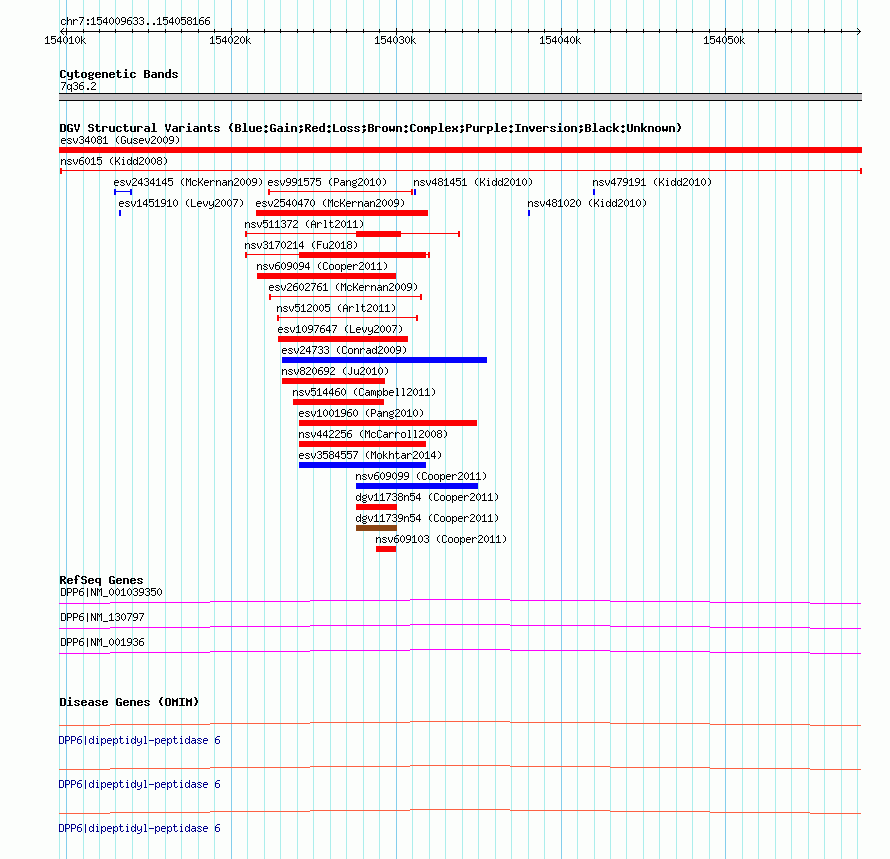Select the DPP6|NM_001039350 transcript label
The width and height of the screenshot is (890, 859).
111,592
